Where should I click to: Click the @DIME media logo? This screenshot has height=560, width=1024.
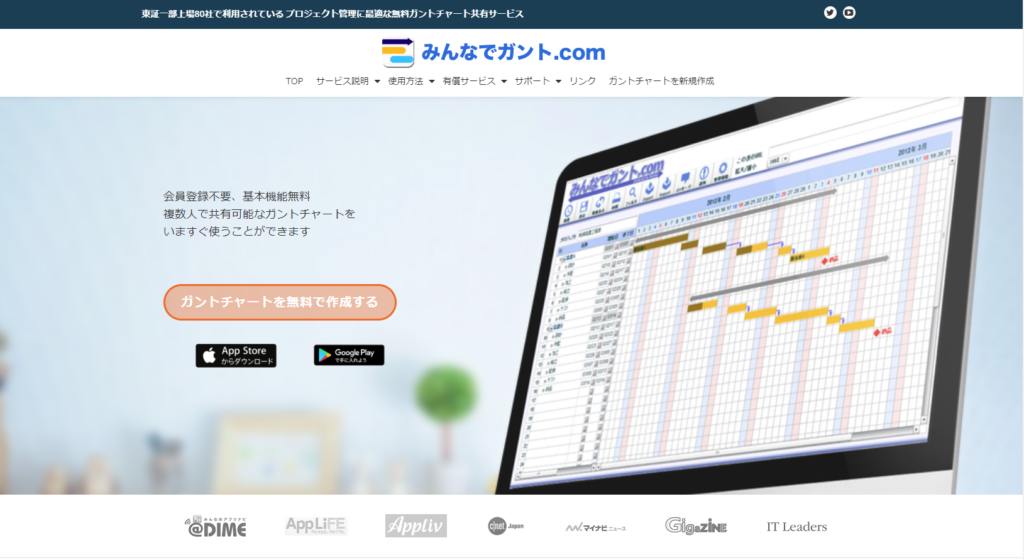(216, 526)
